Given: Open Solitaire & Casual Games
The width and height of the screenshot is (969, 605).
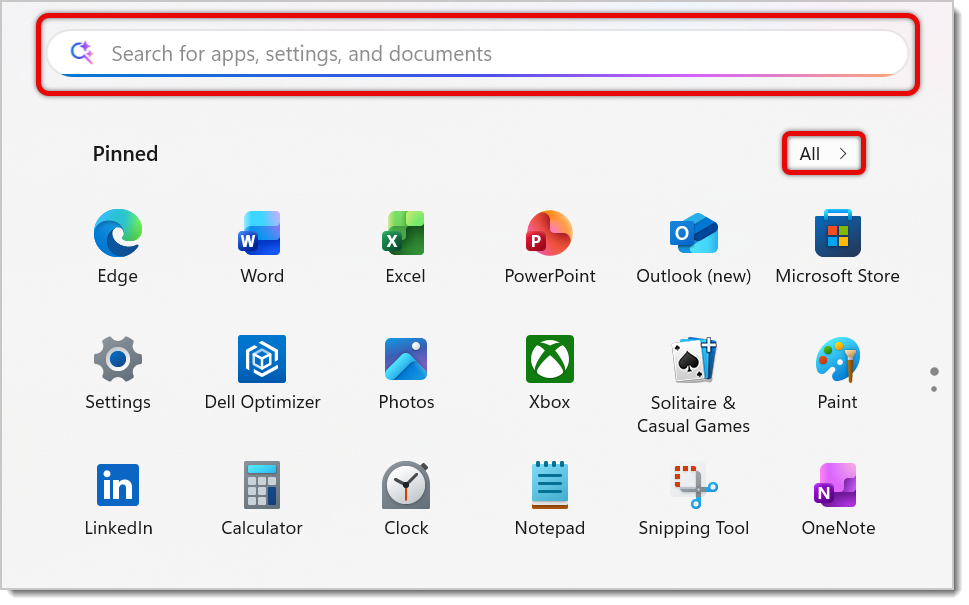Looking at the screenshot, I should pos(693,384).
